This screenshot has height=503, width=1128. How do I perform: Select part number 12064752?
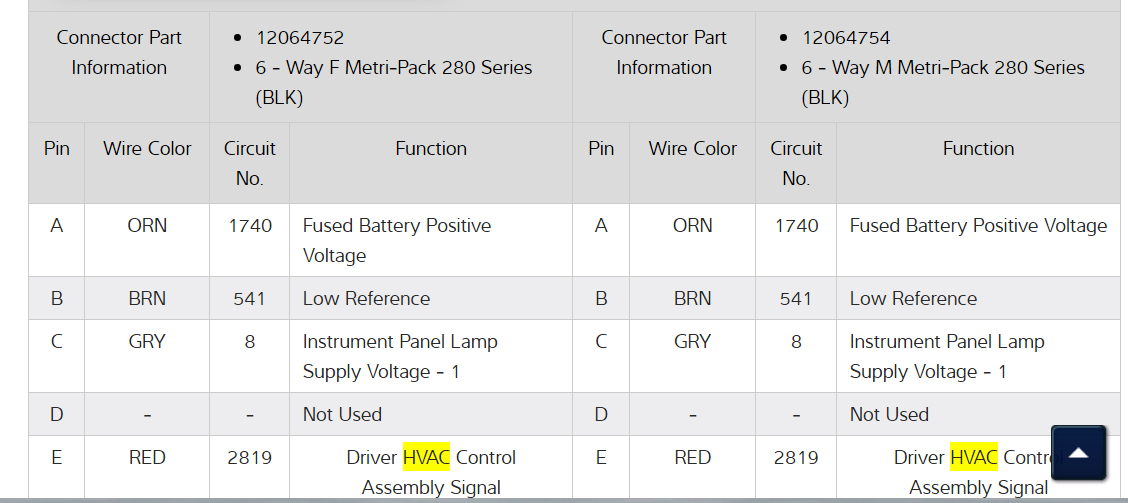click(x=300, y=38)
